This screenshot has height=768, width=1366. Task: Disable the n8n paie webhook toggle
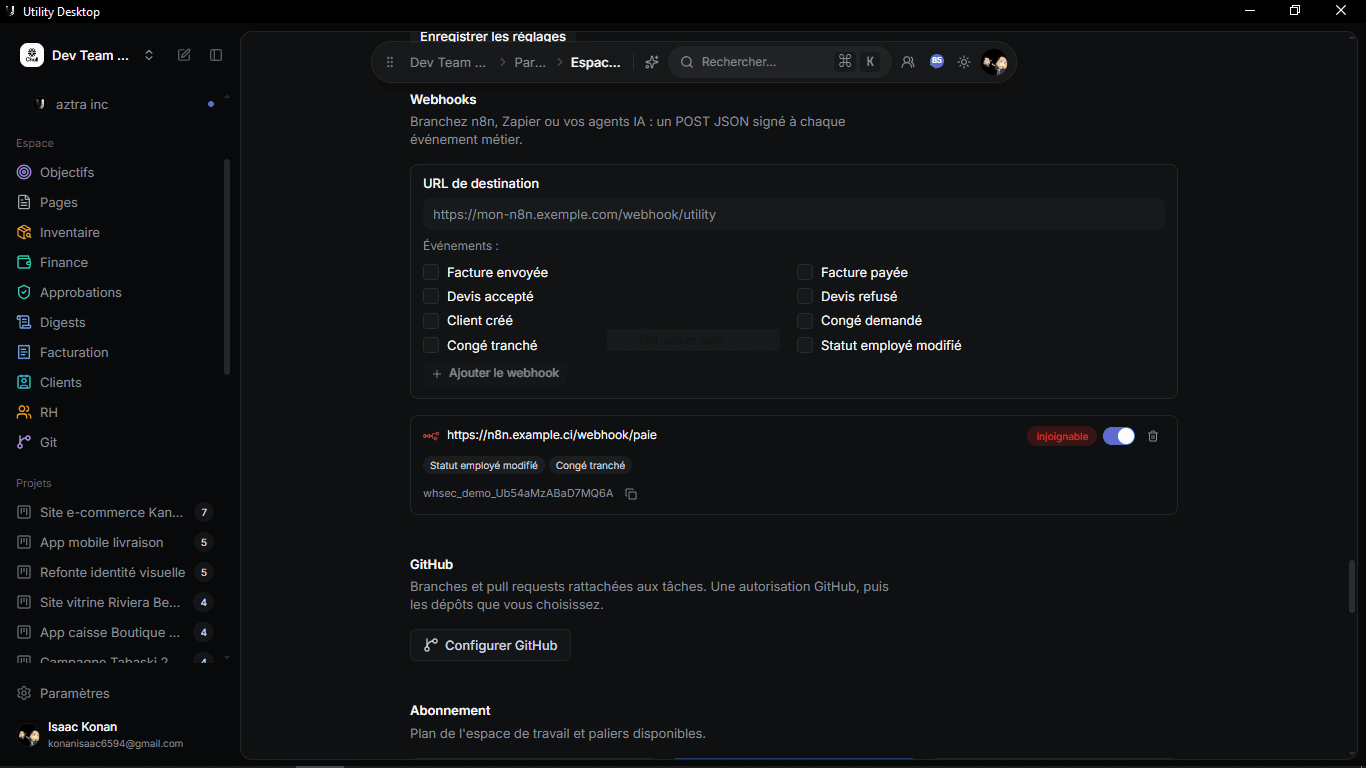click(1119, 436)
